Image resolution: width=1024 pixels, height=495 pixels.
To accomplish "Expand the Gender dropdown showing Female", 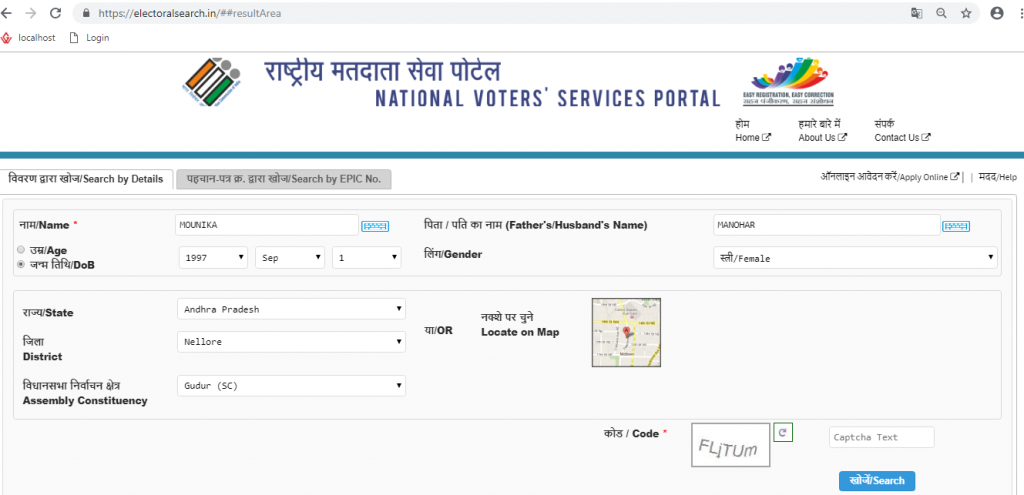I will (855, 258).
